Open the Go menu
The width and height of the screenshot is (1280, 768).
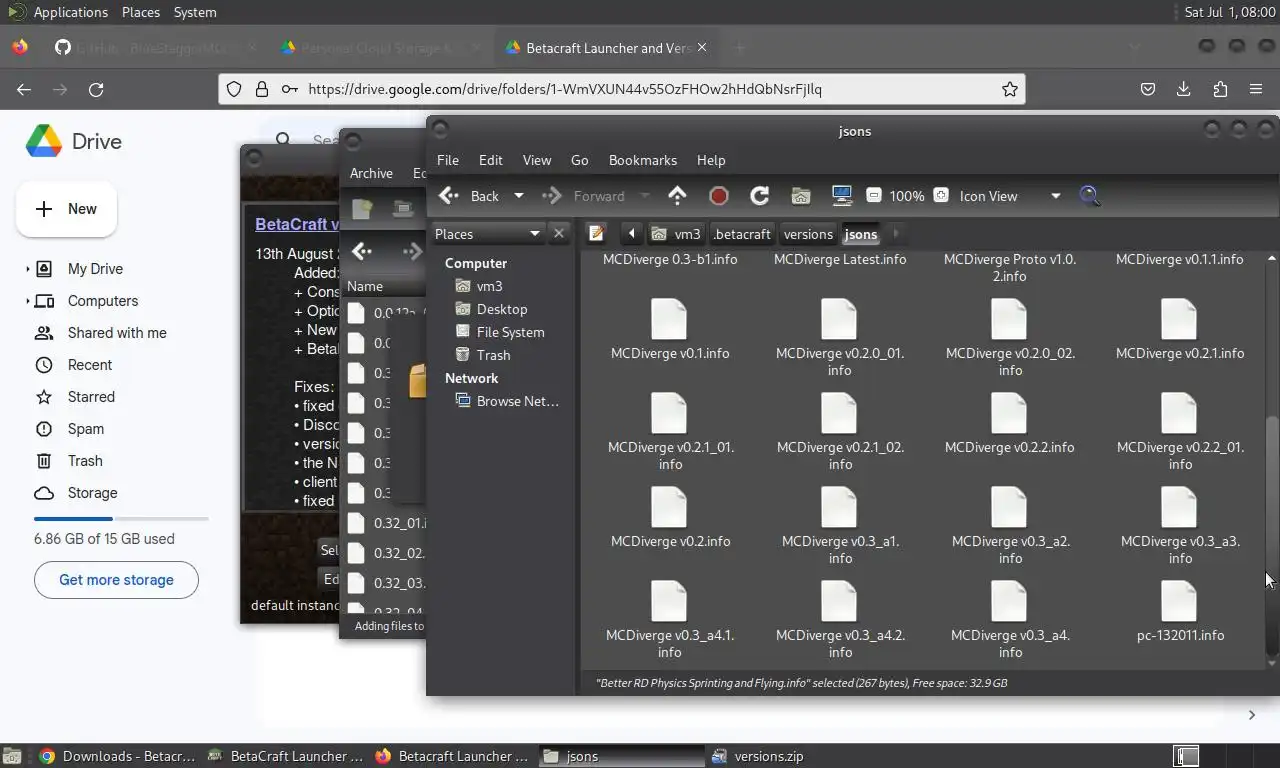[579, 160]
